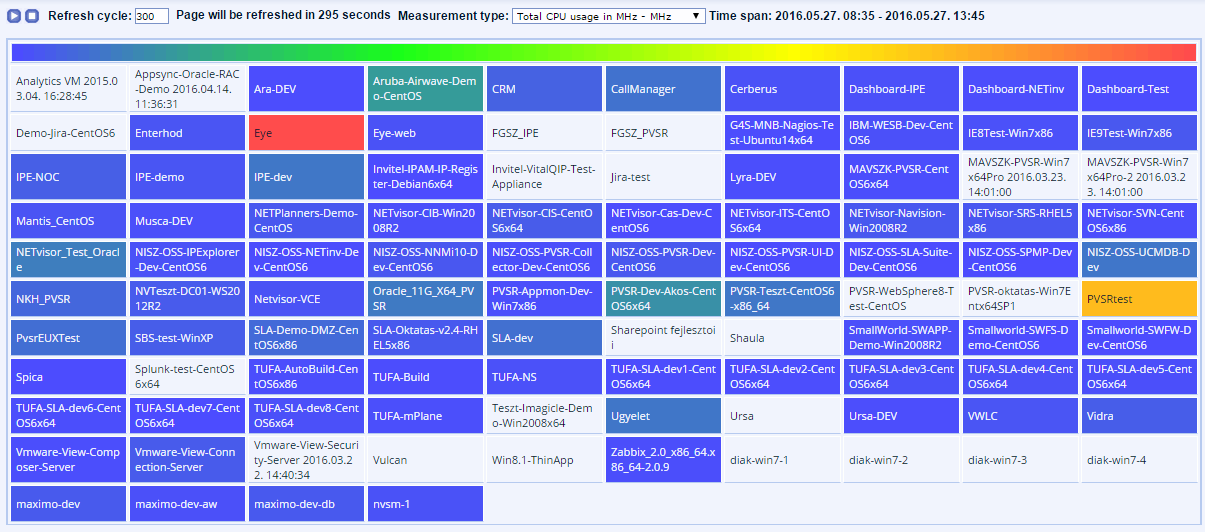Click the Ursa tile

point(781,416)
